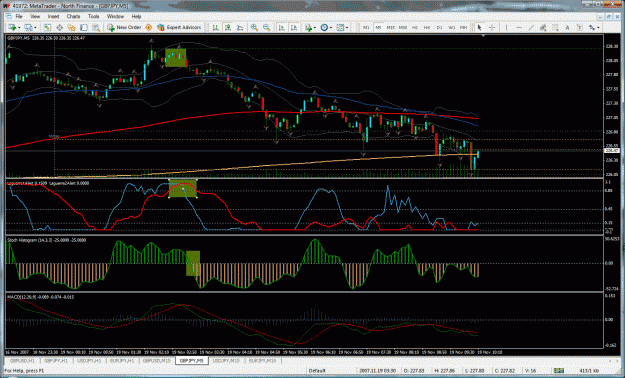Select the equidistant channel tool

543,28
